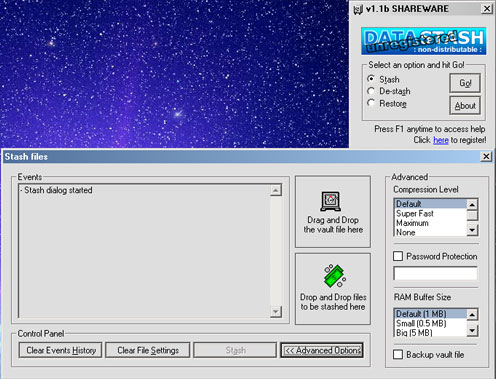Screen dimensions: 496x379
Task: Click the vault safe icon drop zone
Action: 330,201
